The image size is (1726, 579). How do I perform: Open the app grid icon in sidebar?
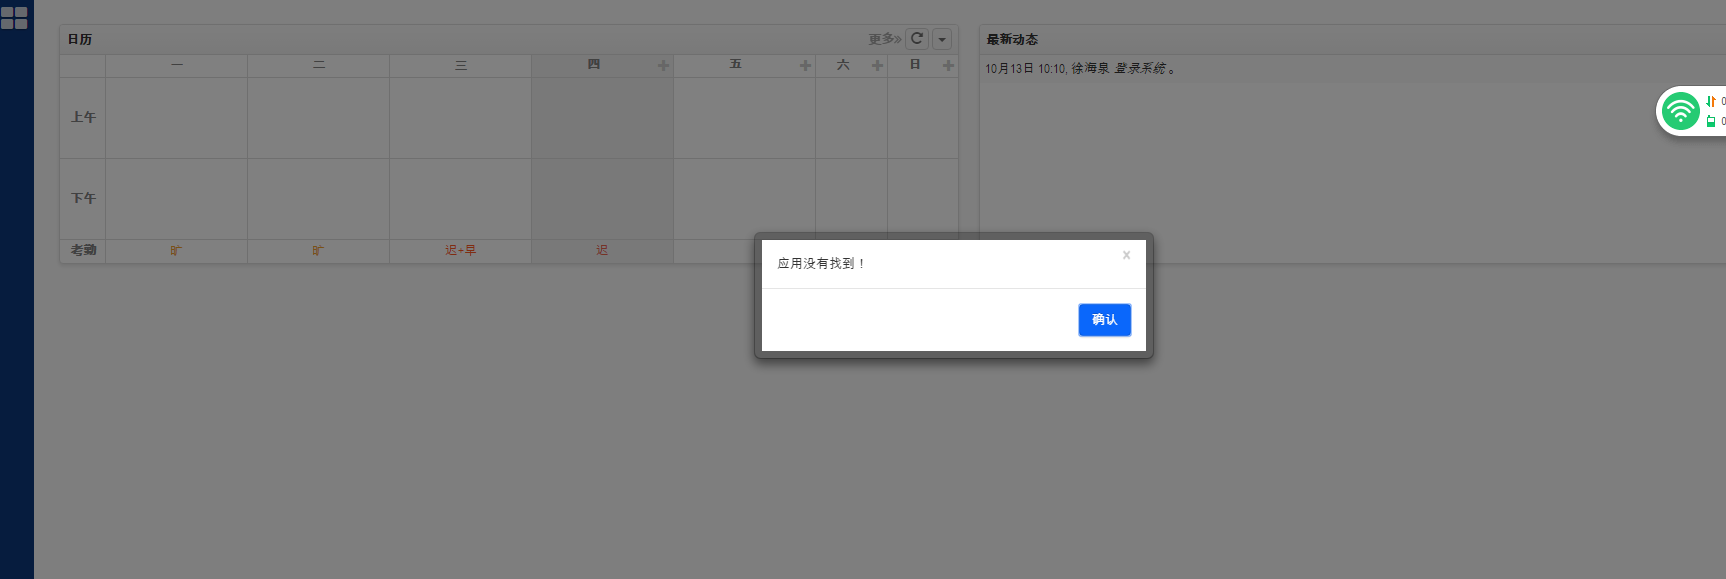[14, 18]
